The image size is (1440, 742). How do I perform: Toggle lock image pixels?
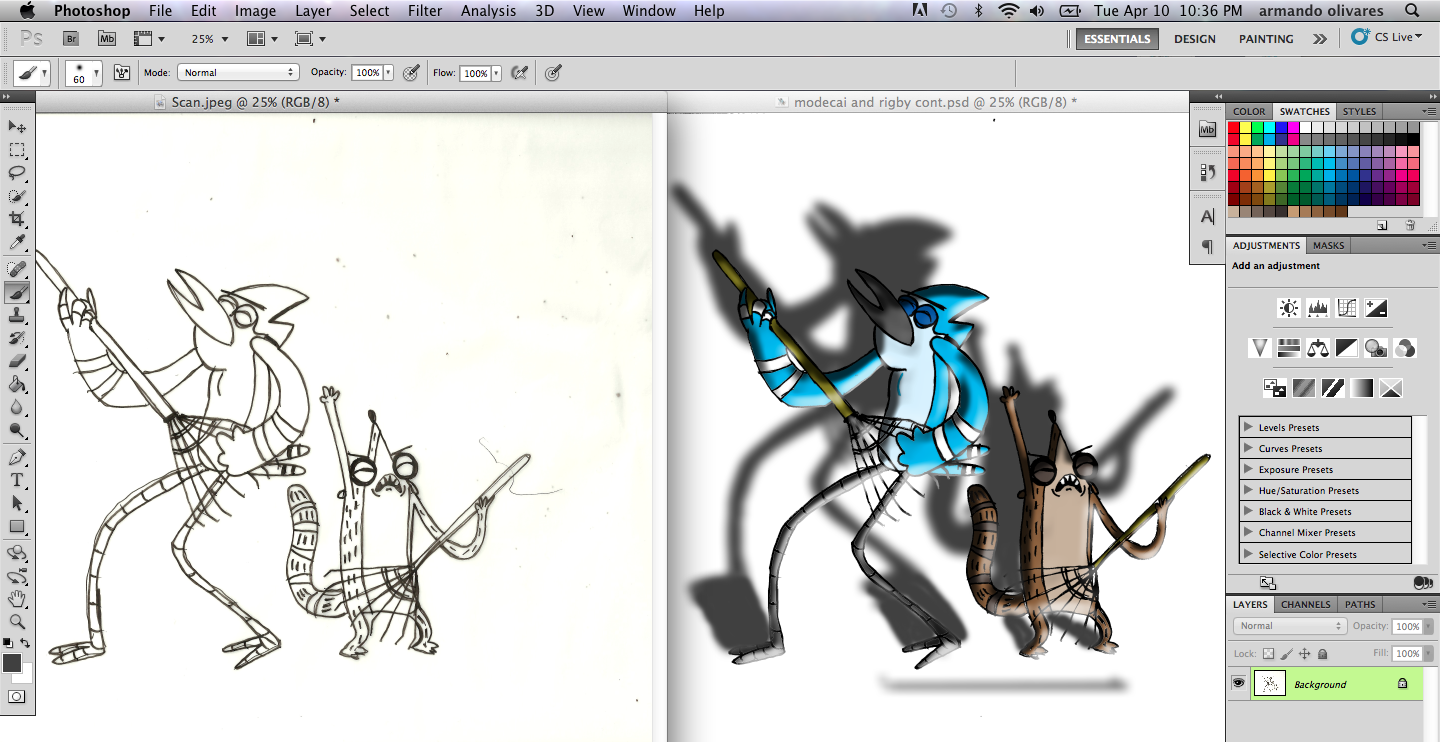coord(1286,653)
